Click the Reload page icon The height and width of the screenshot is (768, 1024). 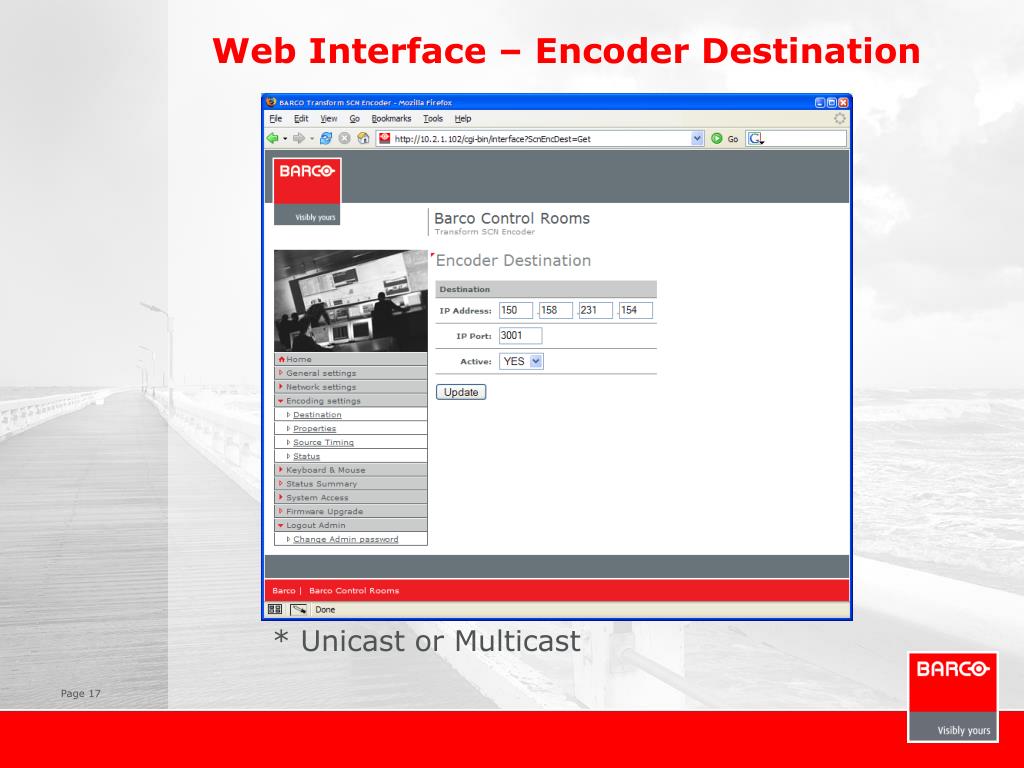pos(326,138)
